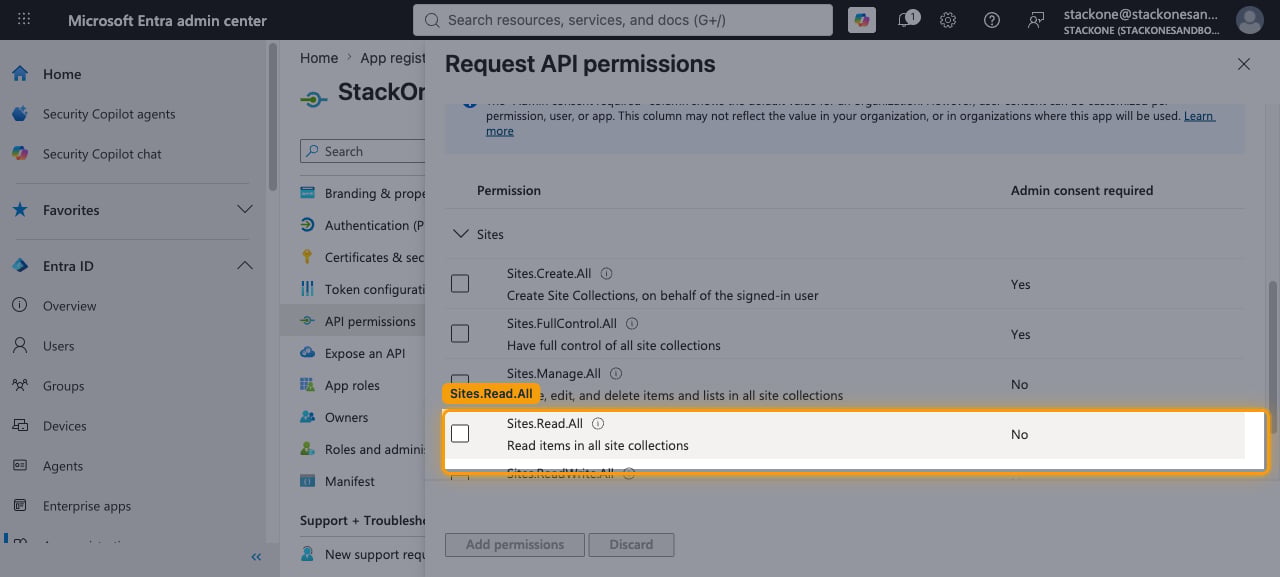1280x577 pixels.
Task: Open New support request item
Action: [361, 554]
